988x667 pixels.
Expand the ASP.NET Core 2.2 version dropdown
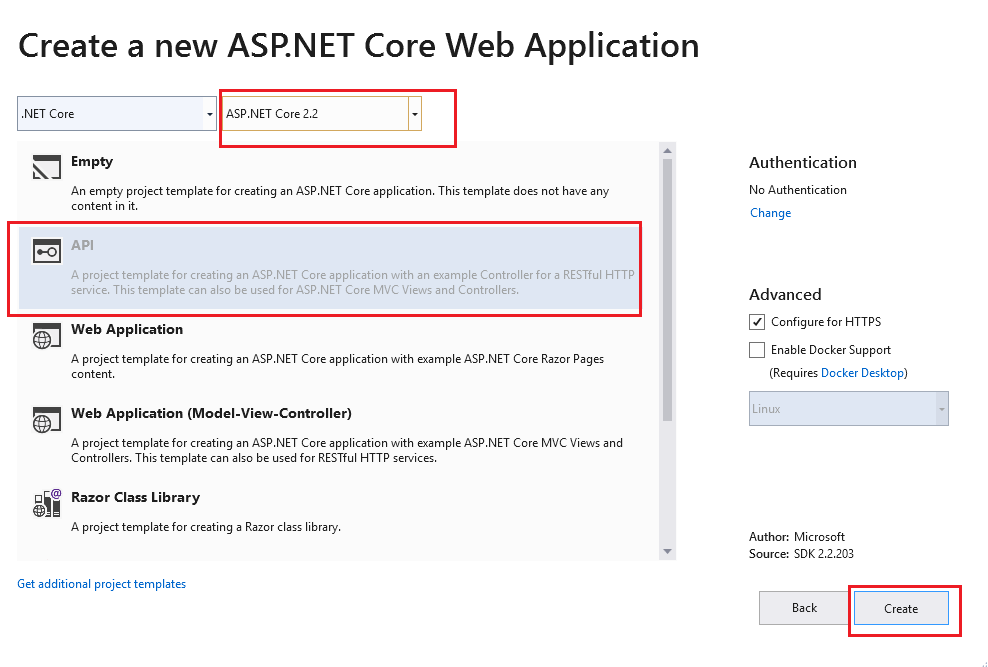pos(321,113)
